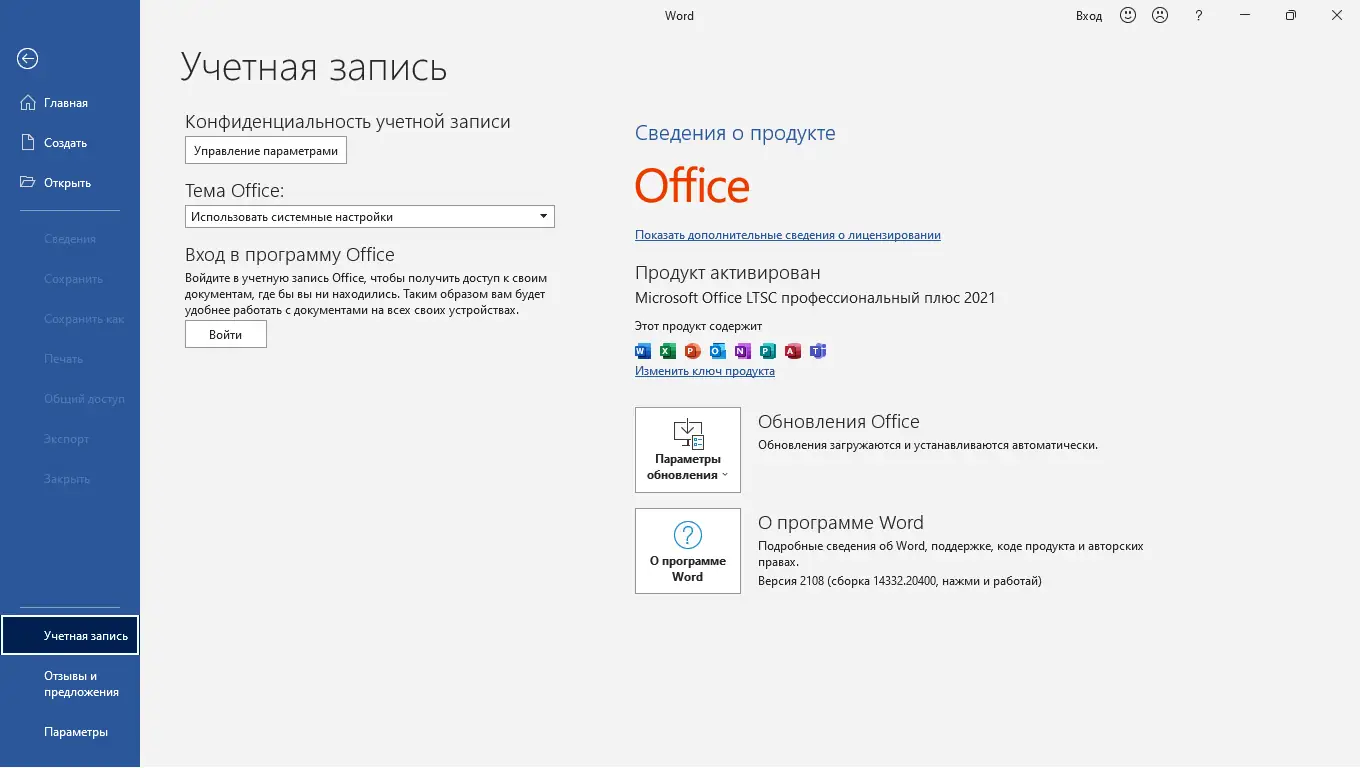Click the OneNote product icon

pos(742,351)
